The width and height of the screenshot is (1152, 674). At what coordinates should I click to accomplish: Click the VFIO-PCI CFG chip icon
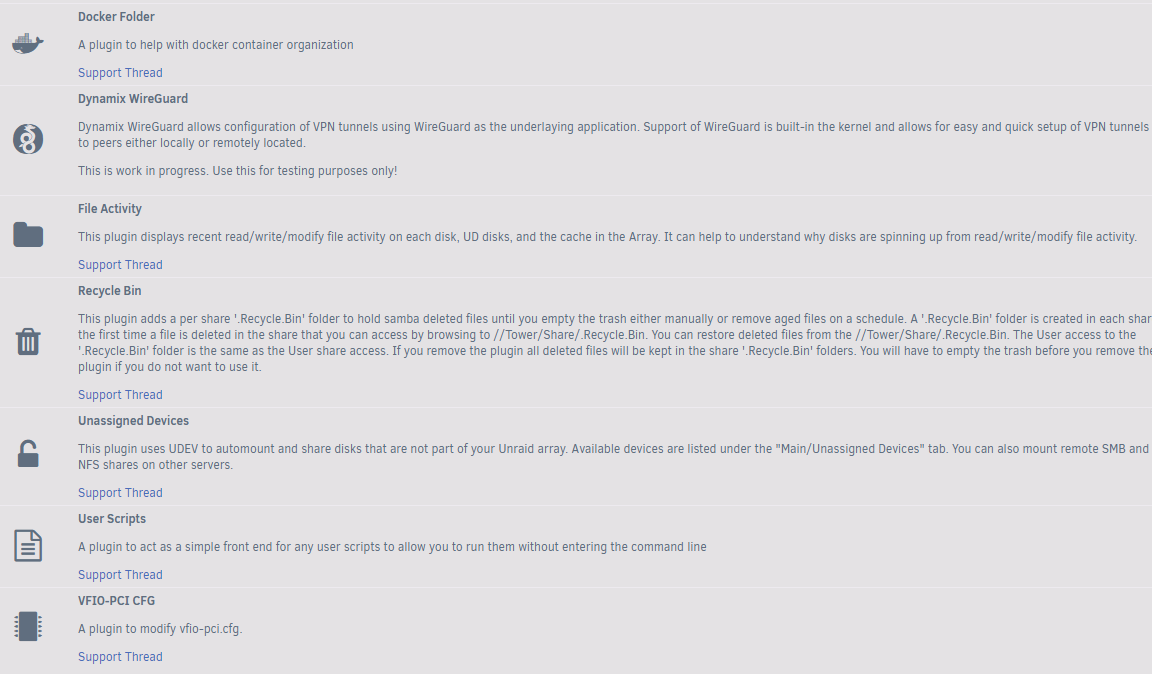(x=28, y=627)
